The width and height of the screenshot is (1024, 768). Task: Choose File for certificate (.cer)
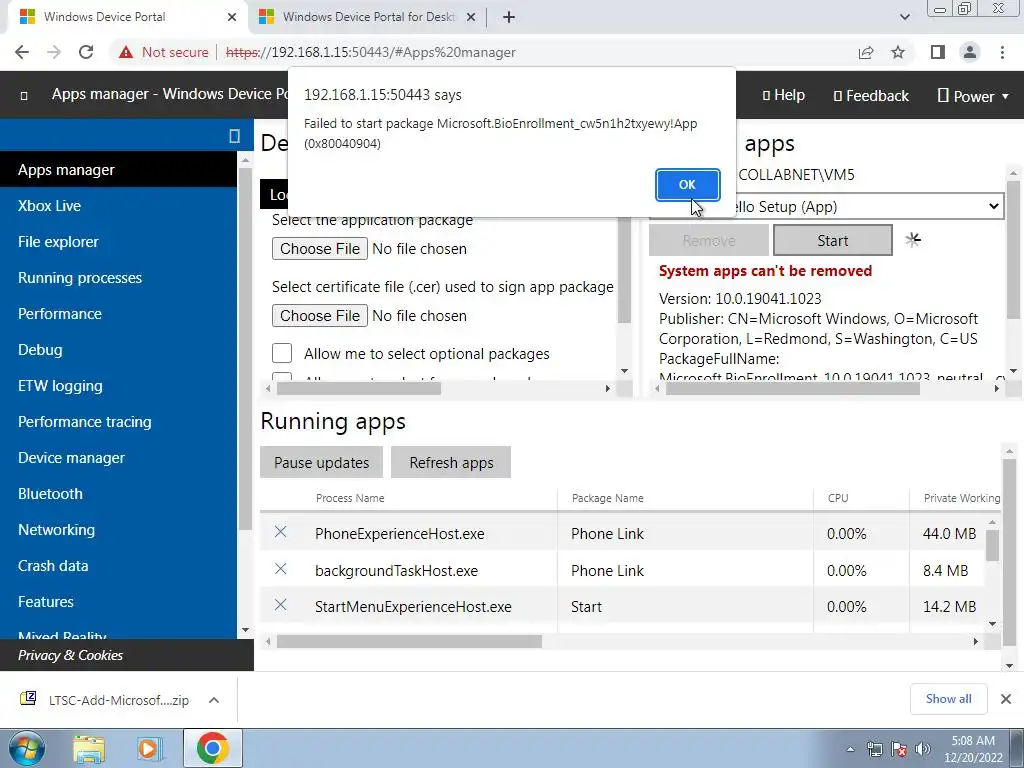coord(320,316)
